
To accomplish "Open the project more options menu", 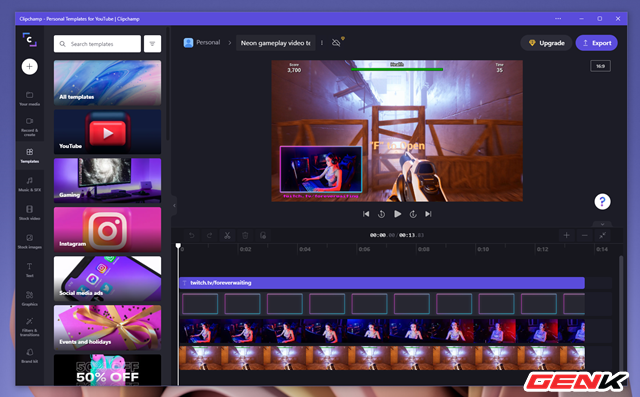I will pyautogui.click(x=322, y=43).
